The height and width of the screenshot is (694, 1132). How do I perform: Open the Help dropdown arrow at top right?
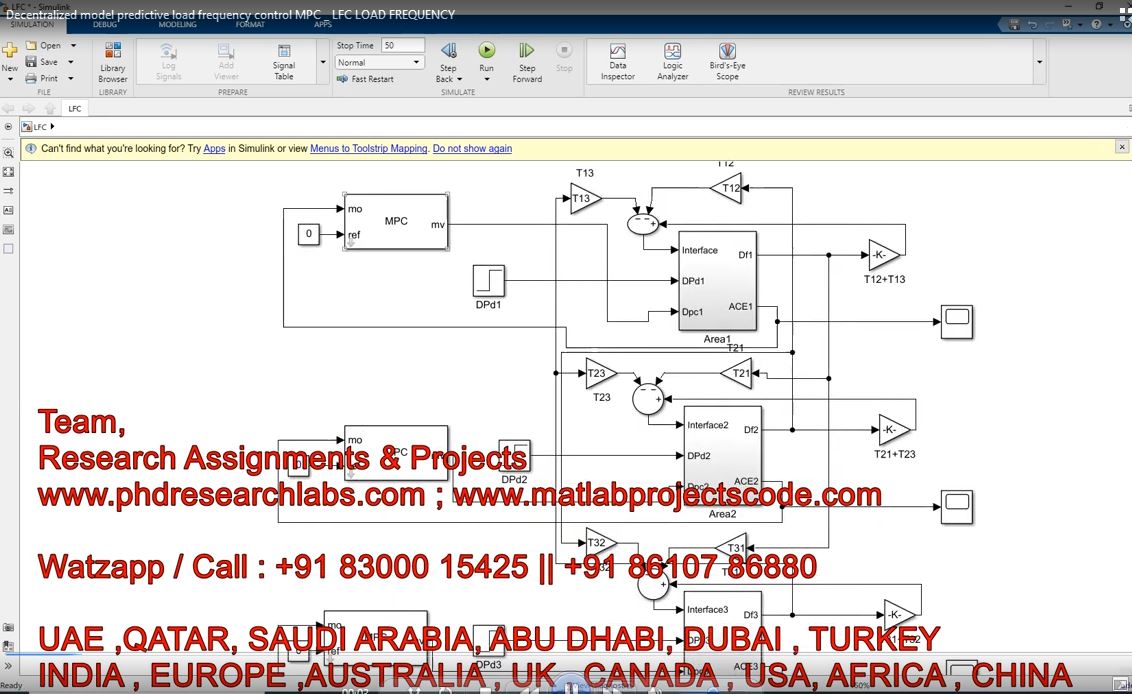[1109, 25]
